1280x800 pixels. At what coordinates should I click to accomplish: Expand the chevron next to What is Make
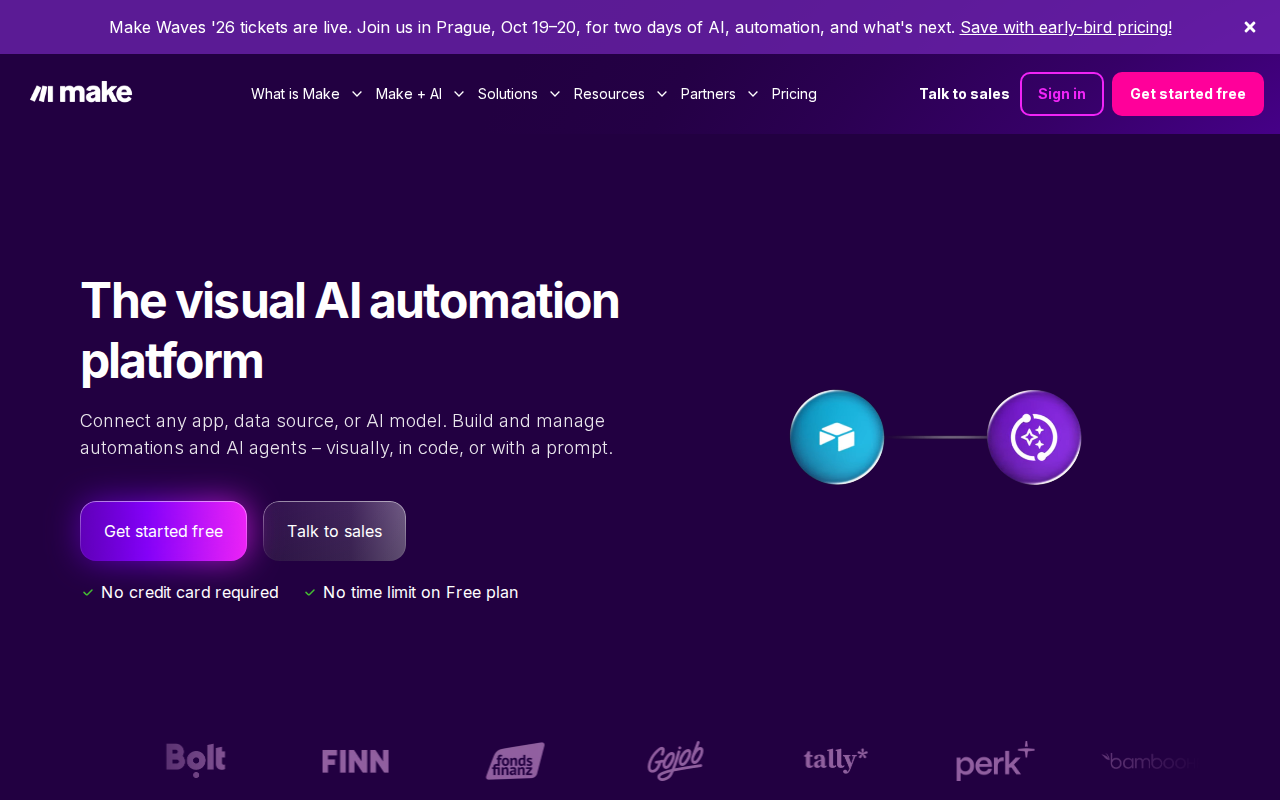[356, 94]
